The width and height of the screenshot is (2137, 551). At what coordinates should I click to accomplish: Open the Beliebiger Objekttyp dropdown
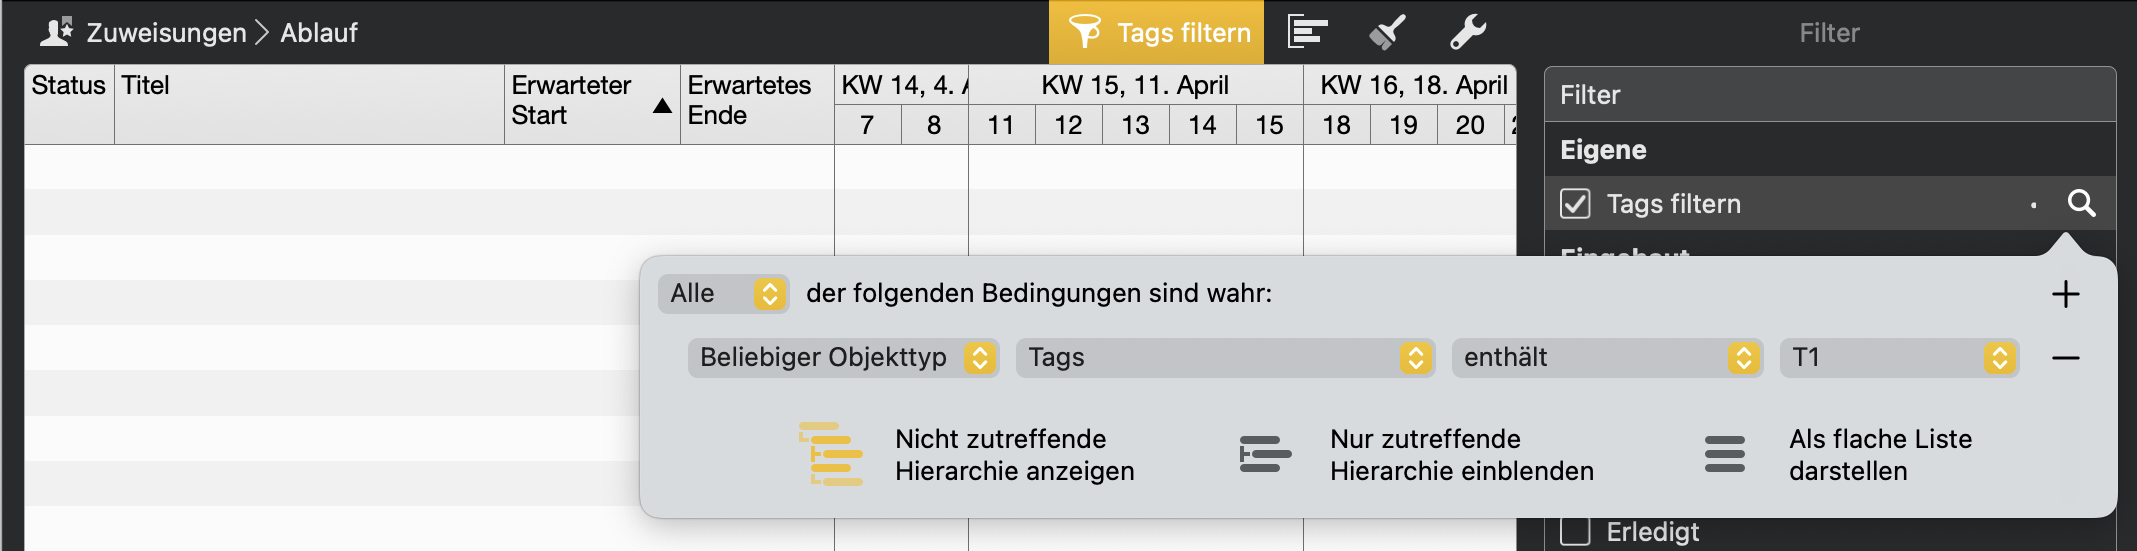click(842, 358)
